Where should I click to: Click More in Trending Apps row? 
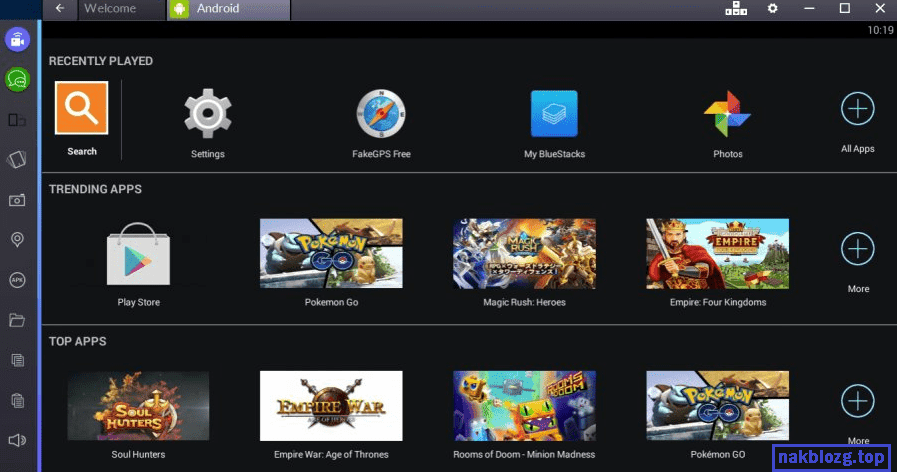[858, 249]
